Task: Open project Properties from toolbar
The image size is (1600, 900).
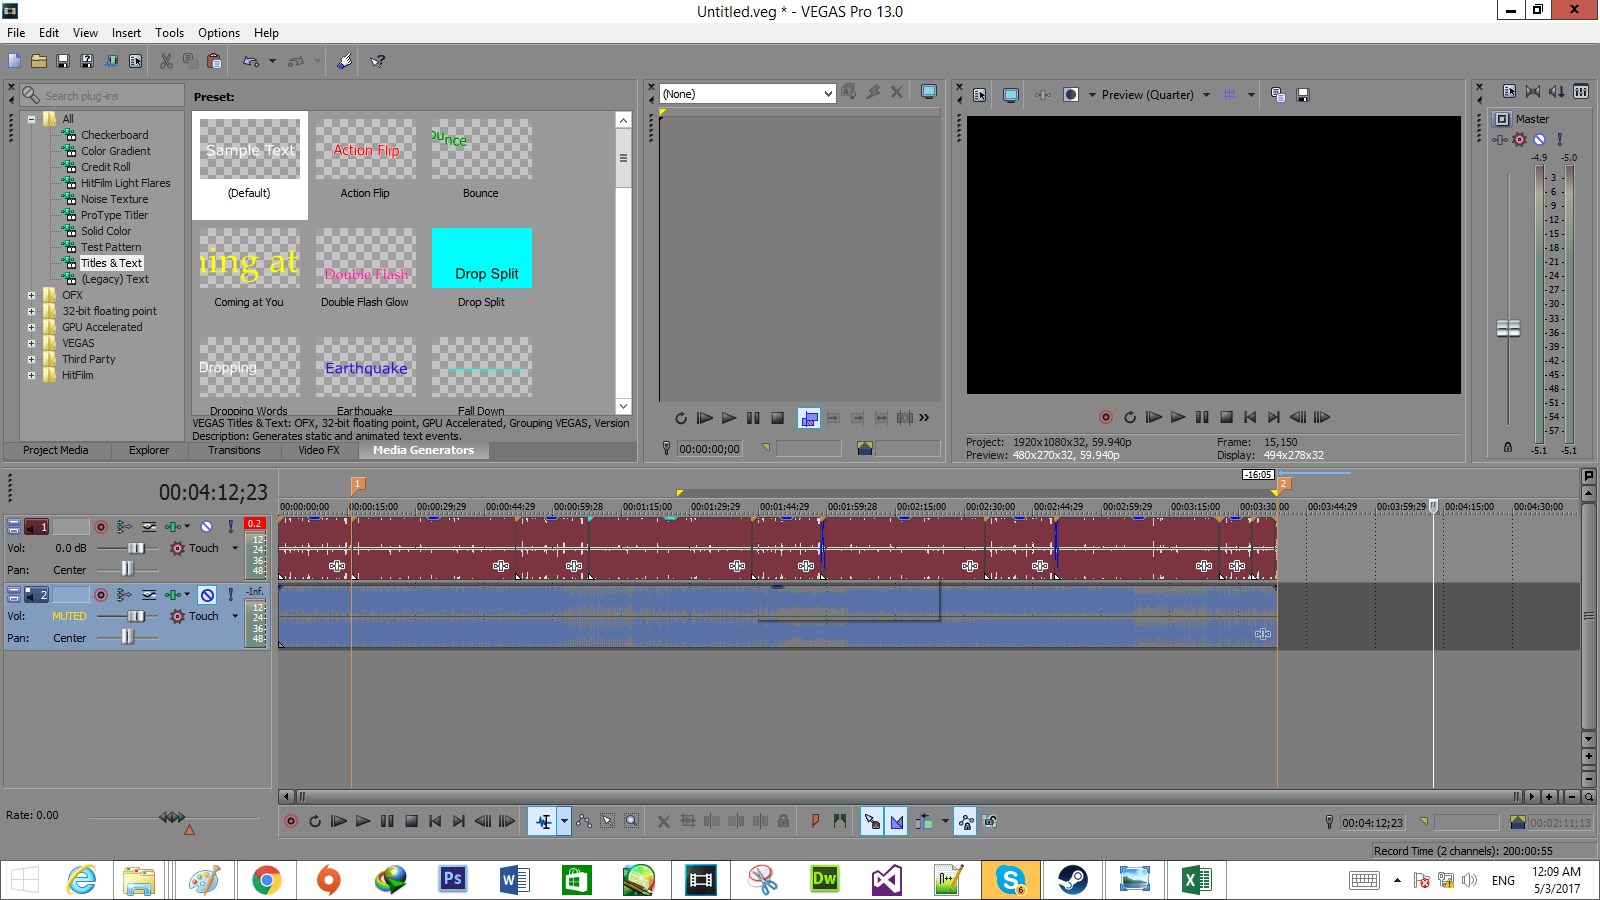Action: tap(135, 61)
